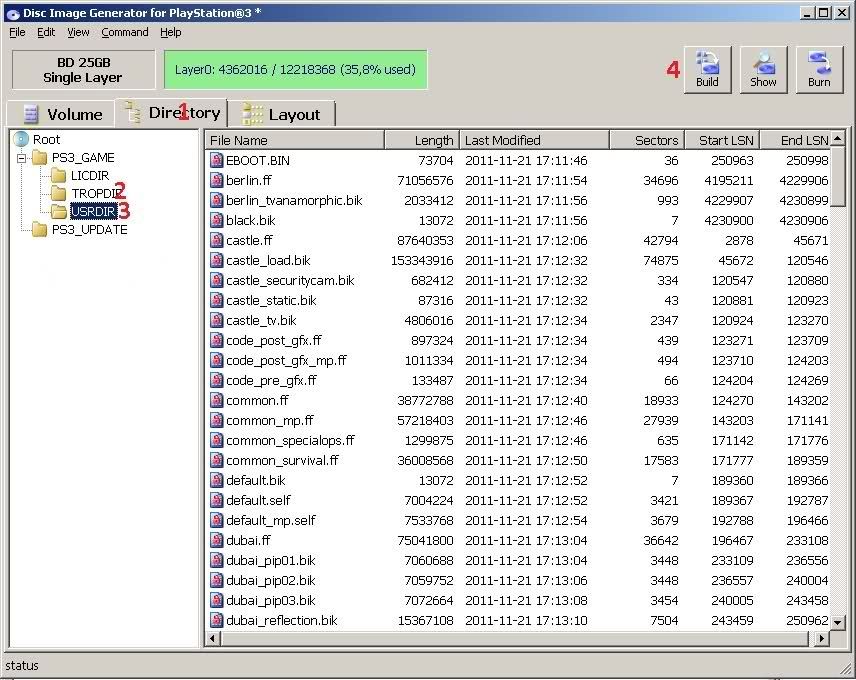Open the View menu
This screenshot has width=856, height=680.
tap(78, 32)
